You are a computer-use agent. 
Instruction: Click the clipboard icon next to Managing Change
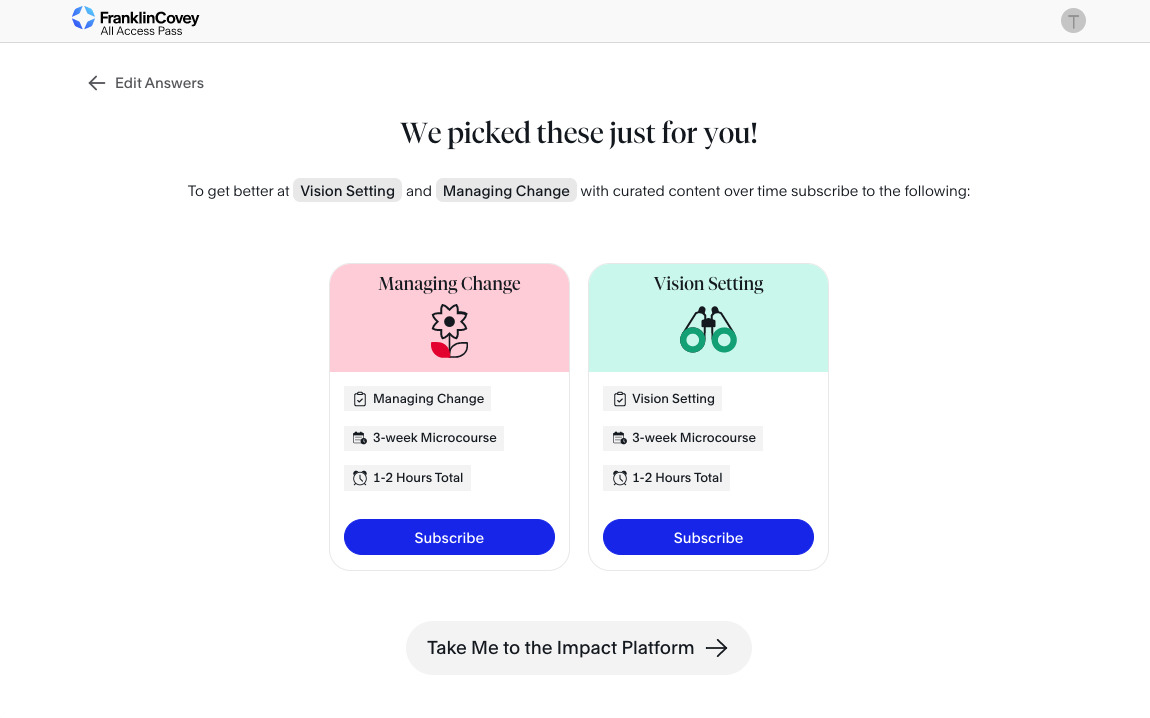360,399
